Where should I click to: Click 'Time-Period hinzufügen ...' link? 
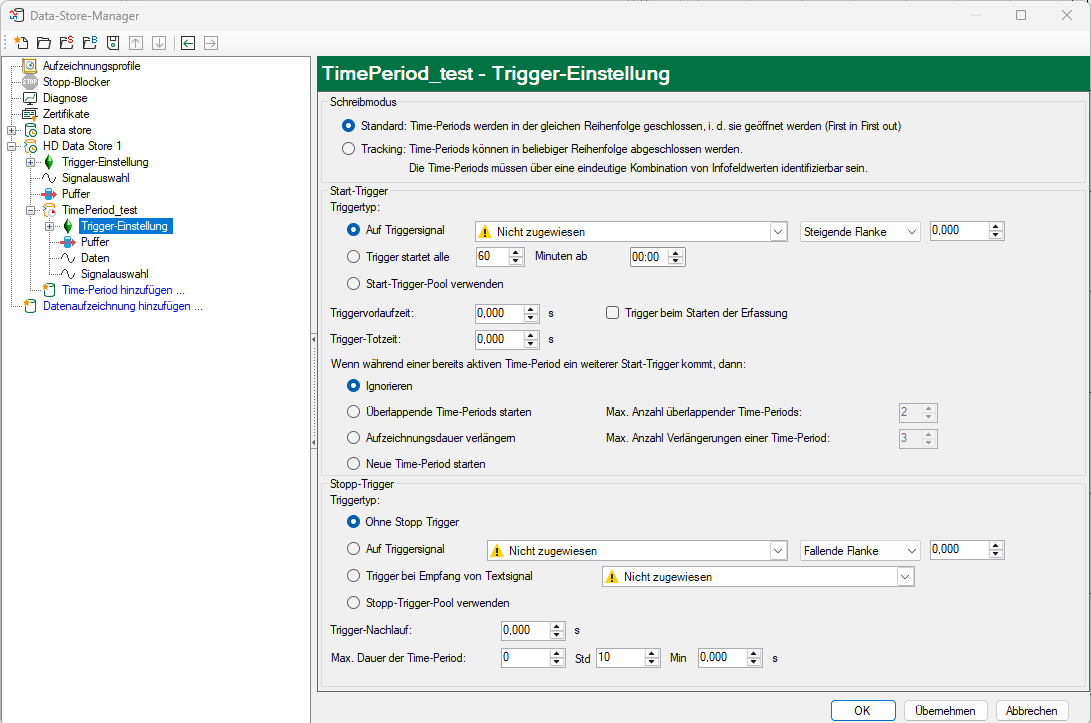click(123, 290)
